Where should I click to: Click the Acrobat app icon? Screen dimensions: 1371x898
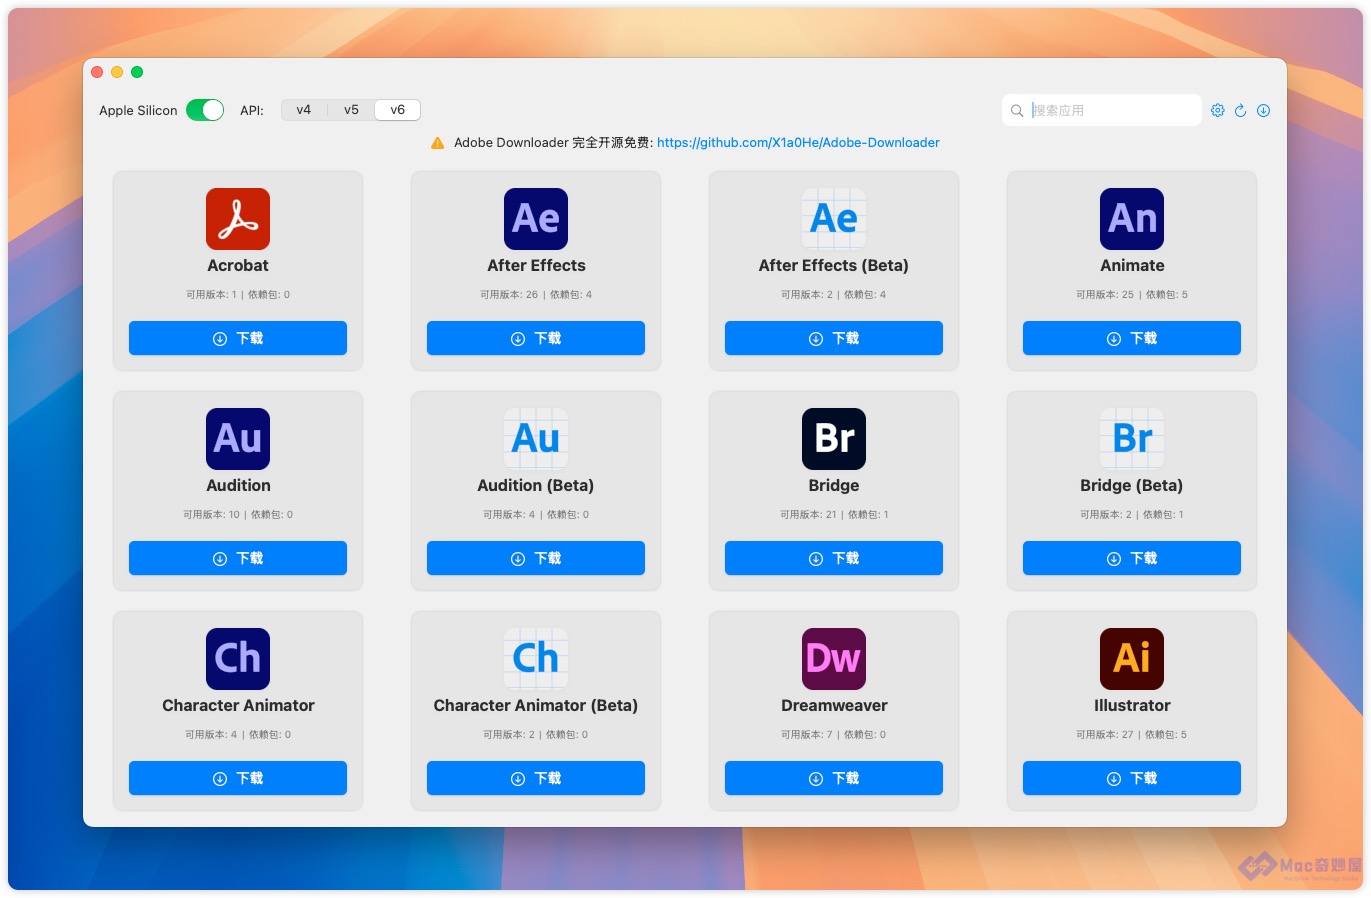[x=238, y=219]
